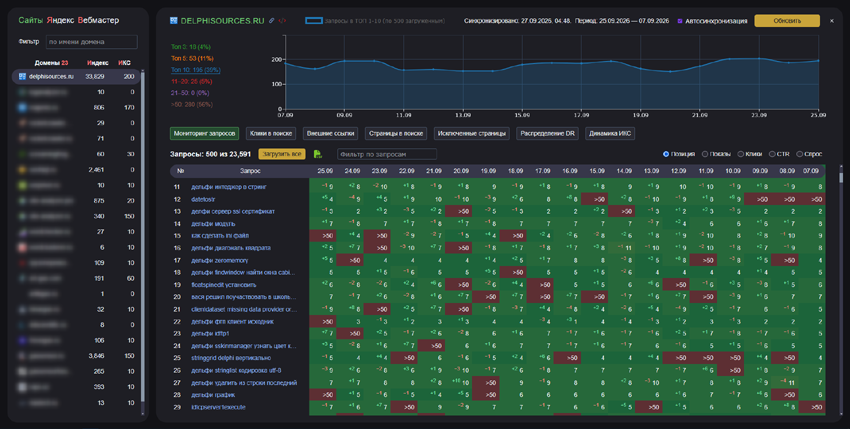Open query 'дельфи график'
Viewport: 850px width, 429px height.
[x=213, y=395]
